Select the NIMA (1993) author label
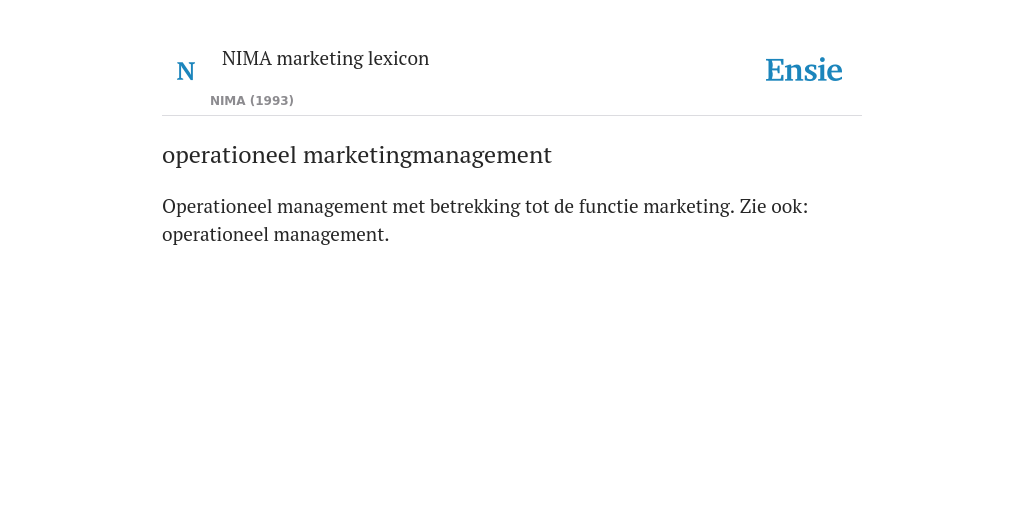 click(252, 101)
